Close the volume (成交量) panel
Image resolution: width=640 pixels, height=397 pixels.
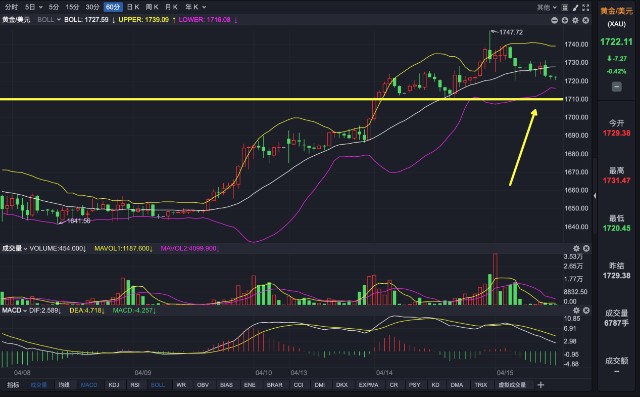[586, 248]
